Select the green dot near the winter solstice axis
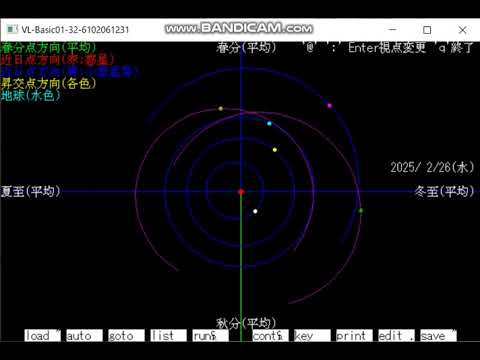The image size is (480, 360). [361, 211]
